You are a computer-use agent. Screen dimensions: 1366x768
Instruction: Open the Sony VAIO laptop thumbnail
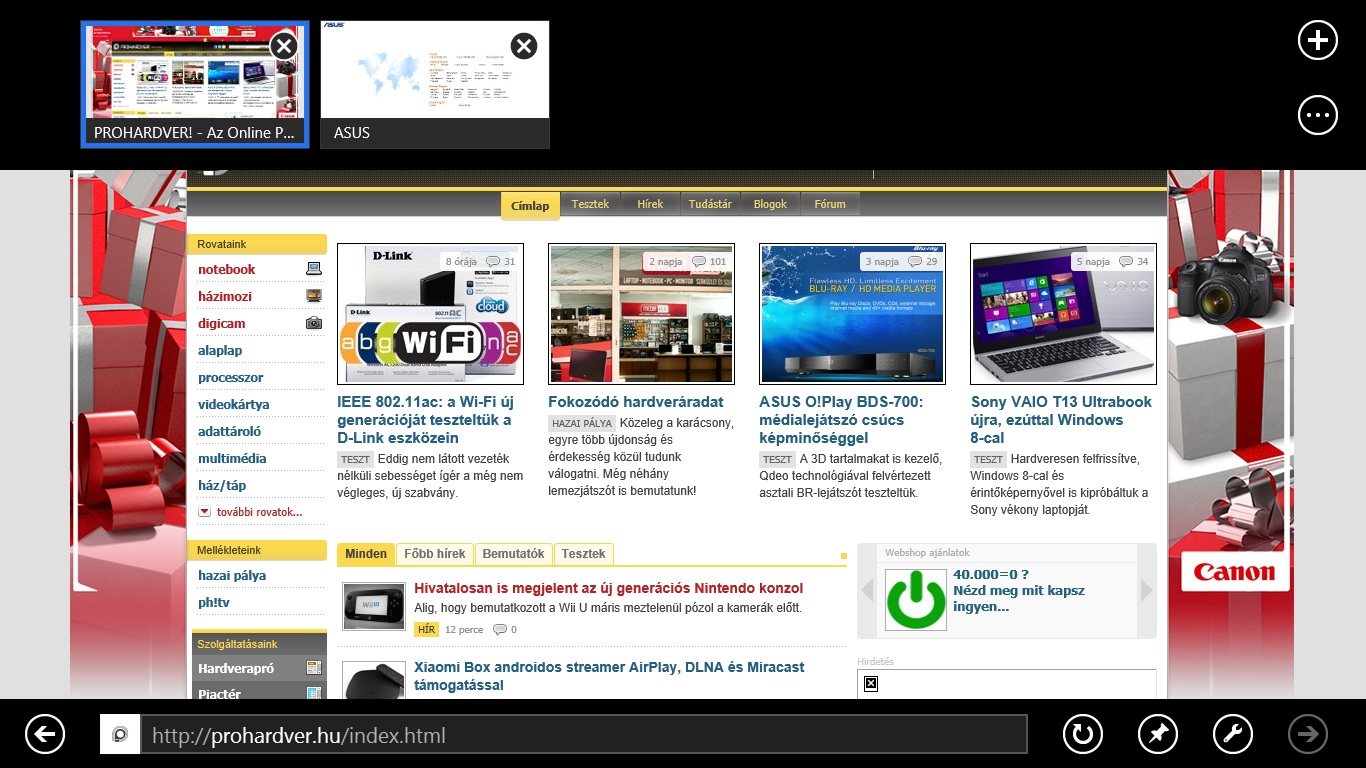point(1063,314)
